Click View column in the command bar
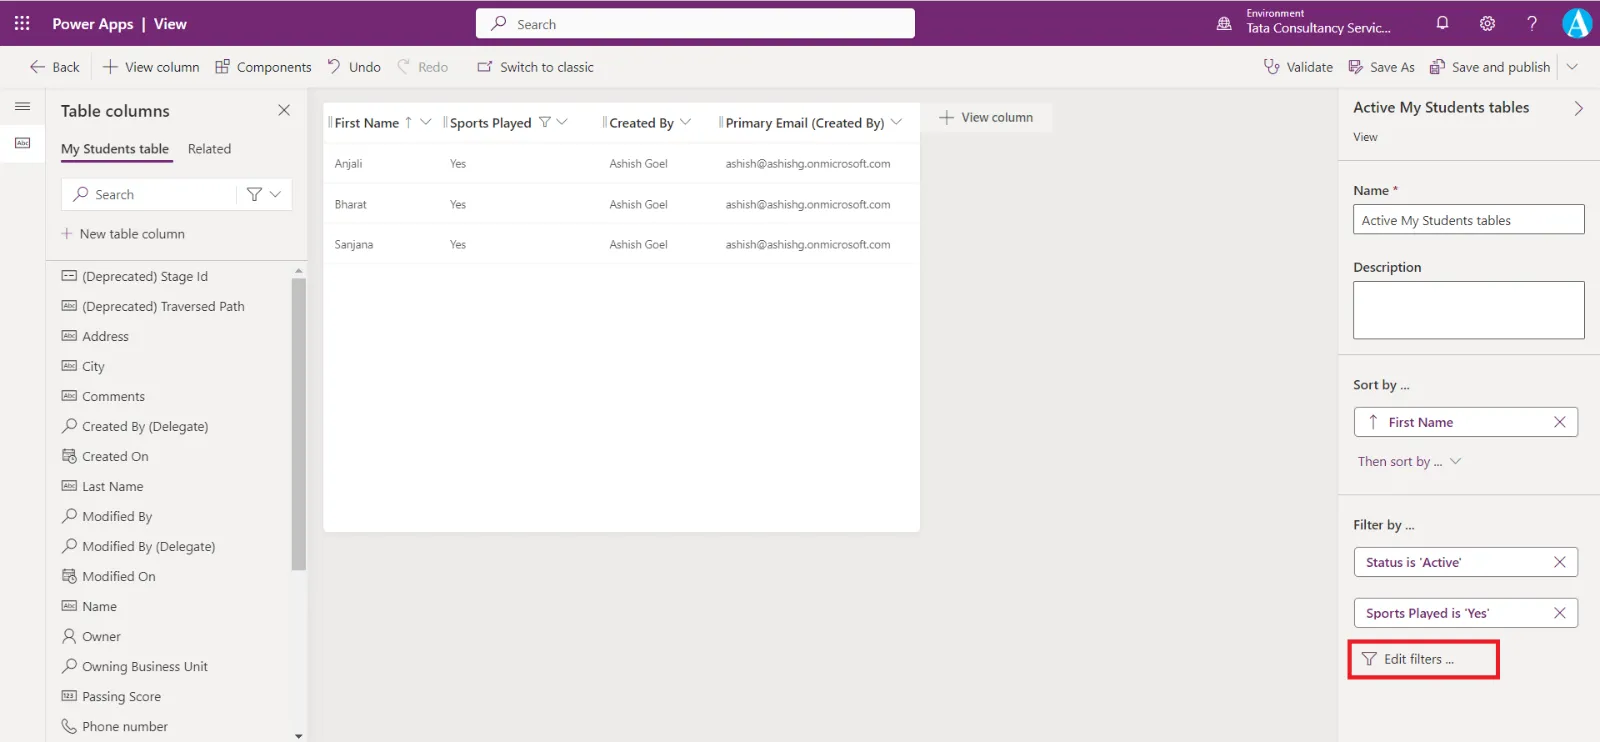Screen dimensions: 1600x742 pos(151,67)
